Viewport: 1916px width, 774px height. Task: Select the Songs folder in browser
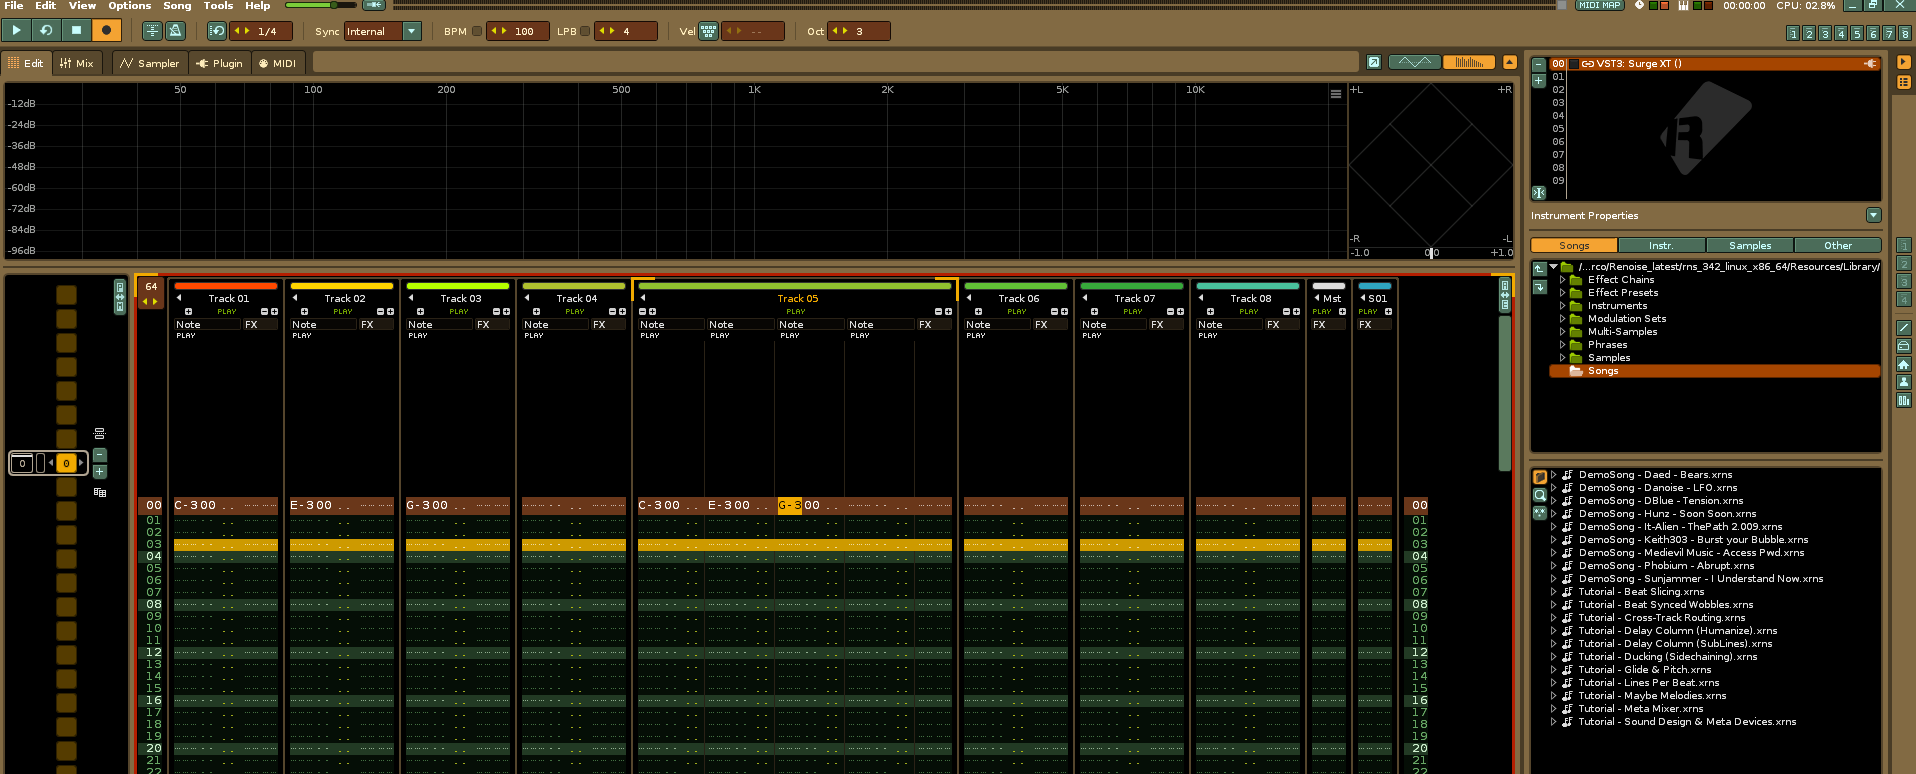coord(1714,371)
